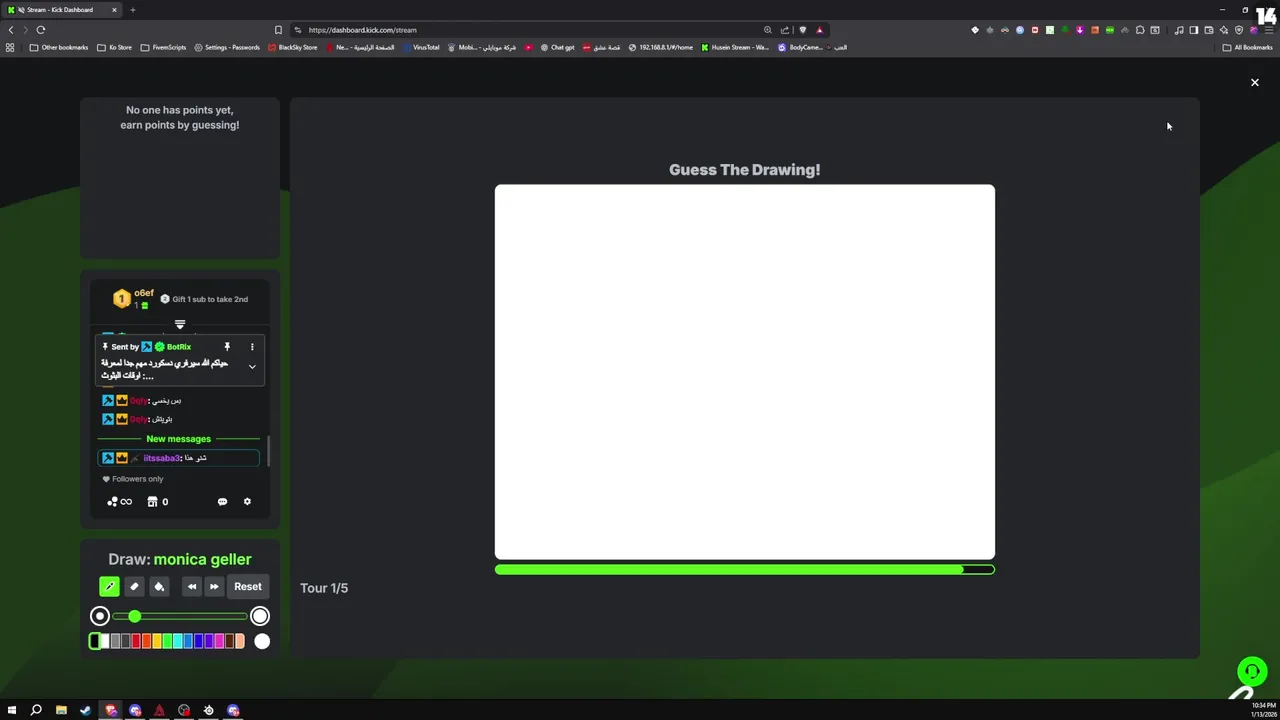Switch to Stream - Kick Dashboard tab

click(63, 10)
